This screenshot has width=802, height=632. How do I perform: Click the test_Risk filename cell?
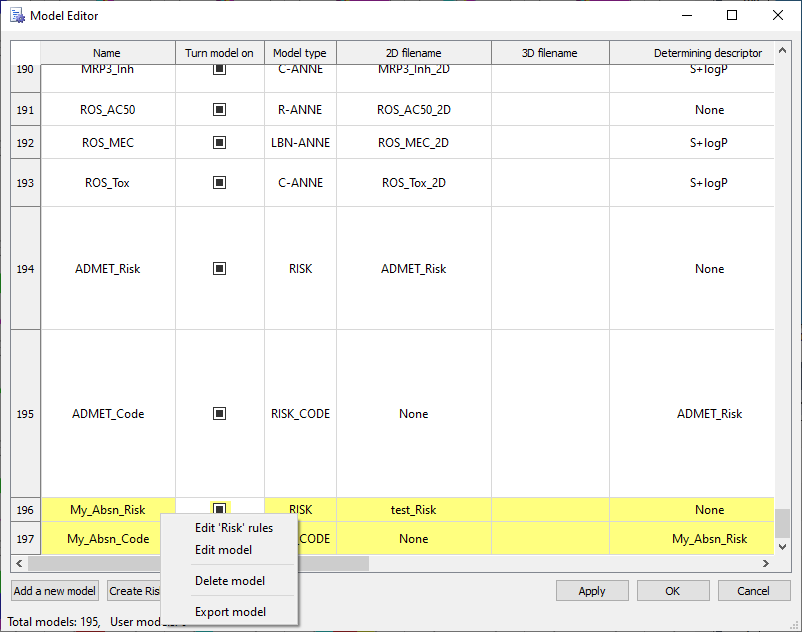pyautogui.click(x=414, y=510)
